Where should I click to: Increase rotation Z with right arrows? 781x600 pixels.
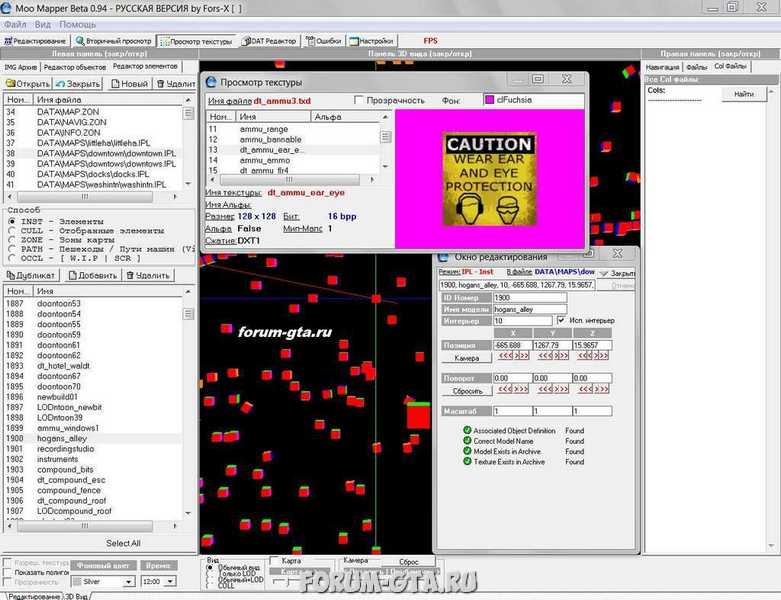[601, 389]
